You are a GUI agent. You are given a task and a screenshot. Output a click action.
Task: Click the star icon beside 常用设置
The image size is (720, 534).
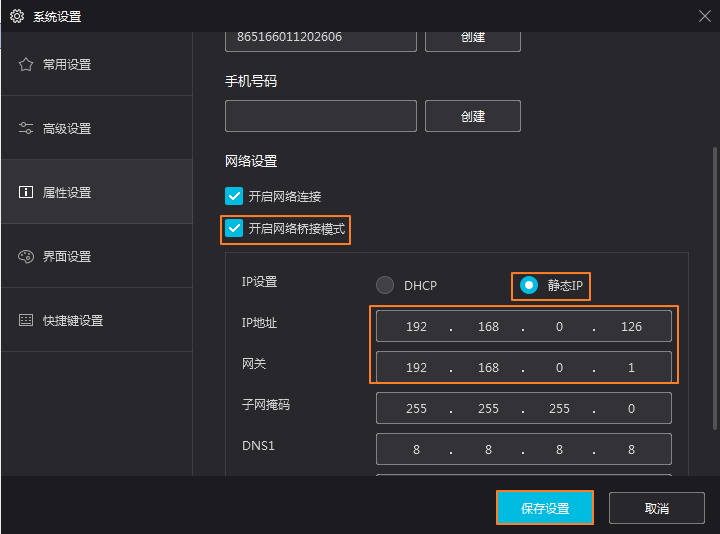click(26, 64)
